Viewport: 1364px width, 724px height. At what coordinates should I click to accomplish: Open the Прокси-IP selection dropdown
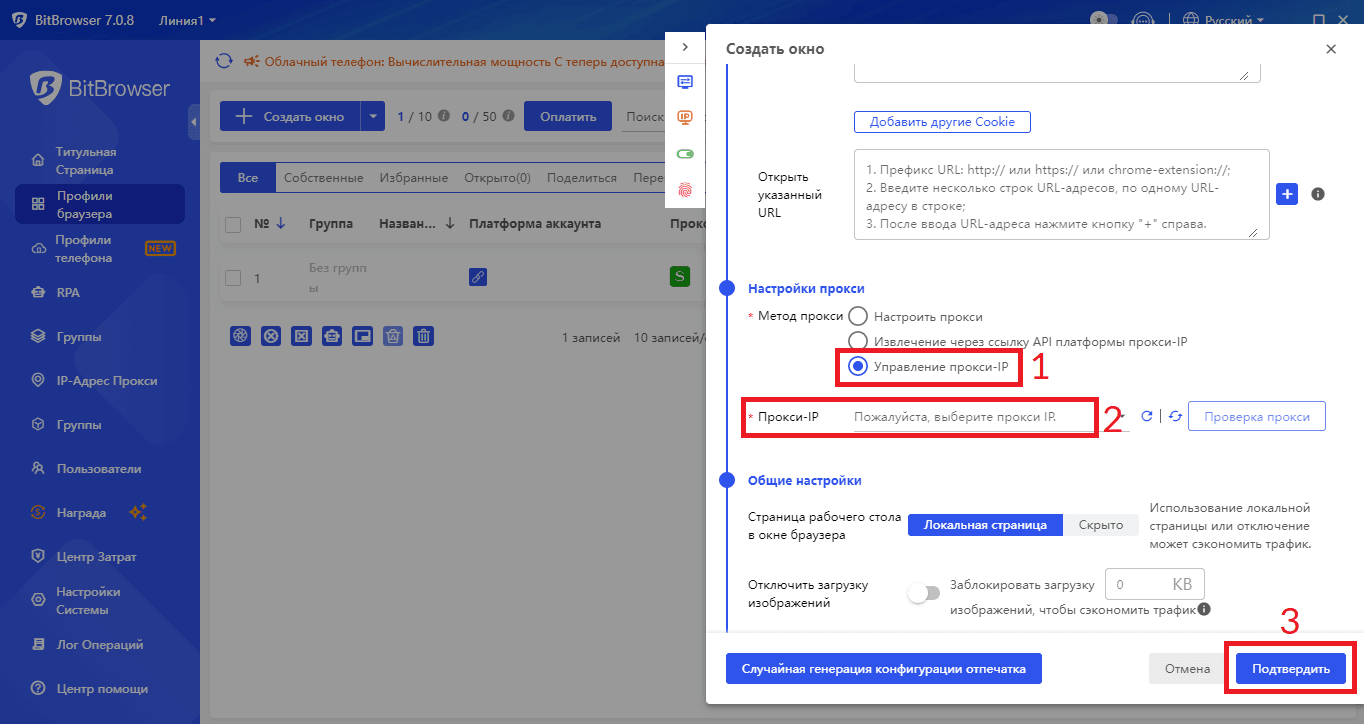(x=972, y=417)
